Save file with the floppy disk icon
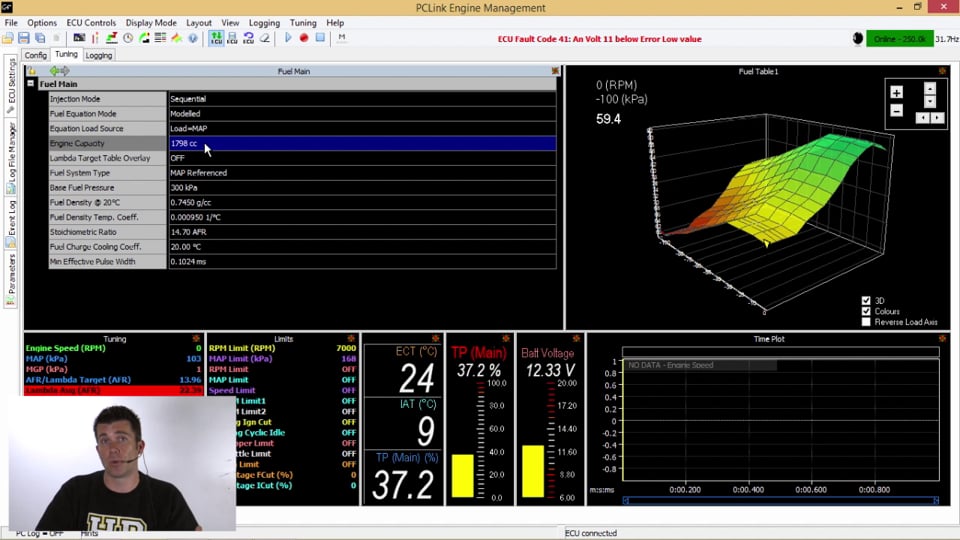This screenshot has width=960, height=540. pos(24,38)
